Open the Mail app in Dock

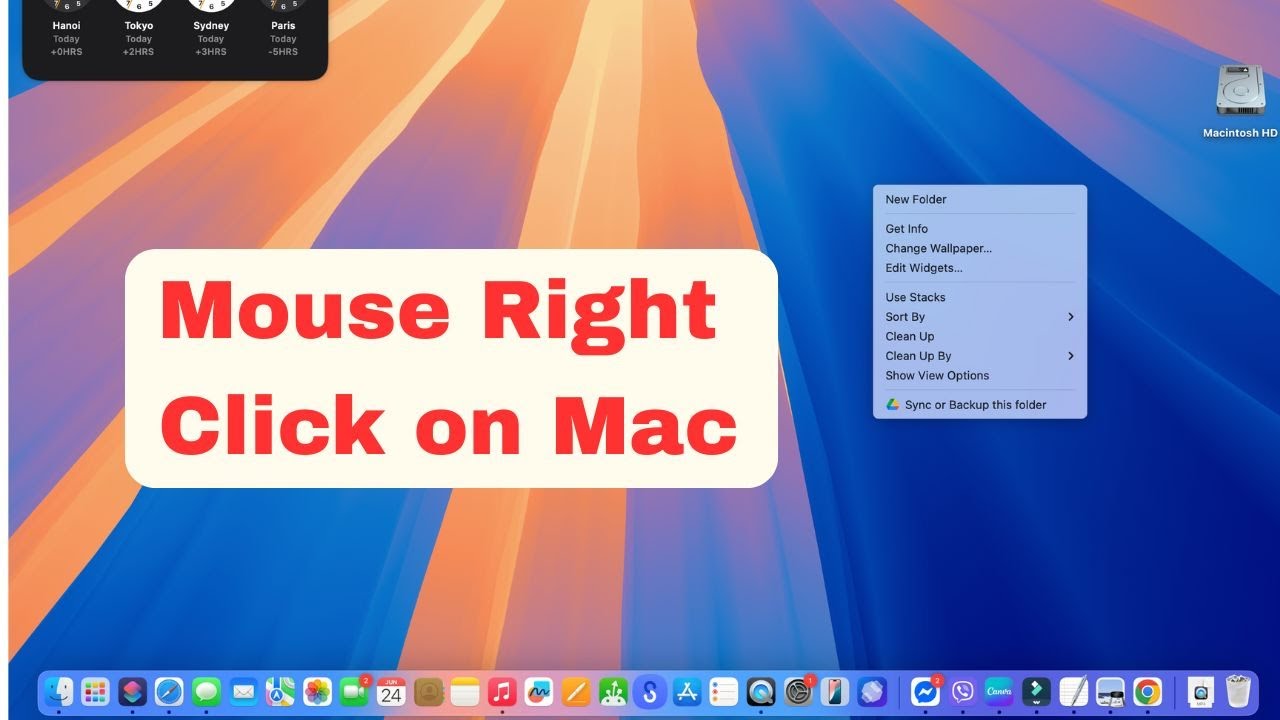[243, 691]
